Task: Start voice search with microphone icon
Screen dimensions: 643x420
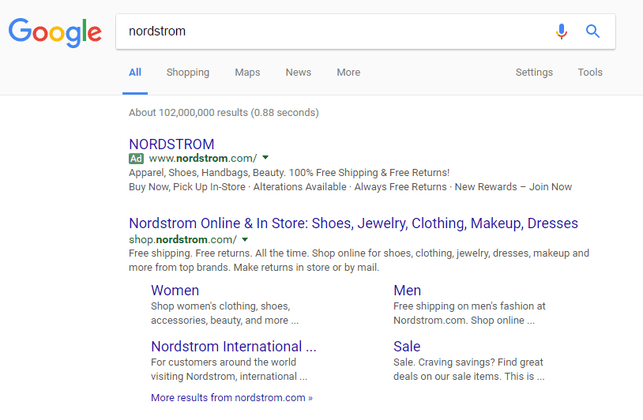Action: (x=561, y=31)
